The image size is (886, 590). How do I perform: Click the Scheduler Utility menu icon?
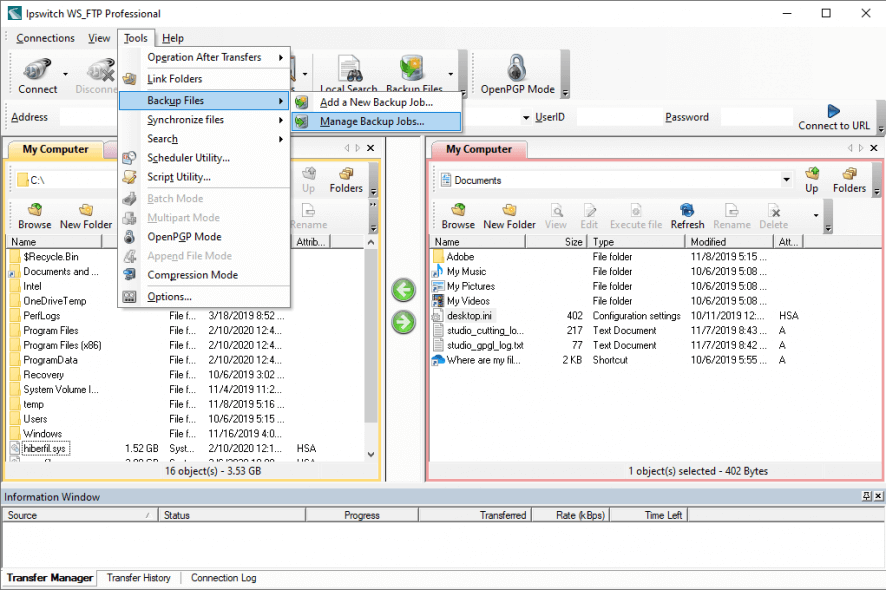(130, 158)
